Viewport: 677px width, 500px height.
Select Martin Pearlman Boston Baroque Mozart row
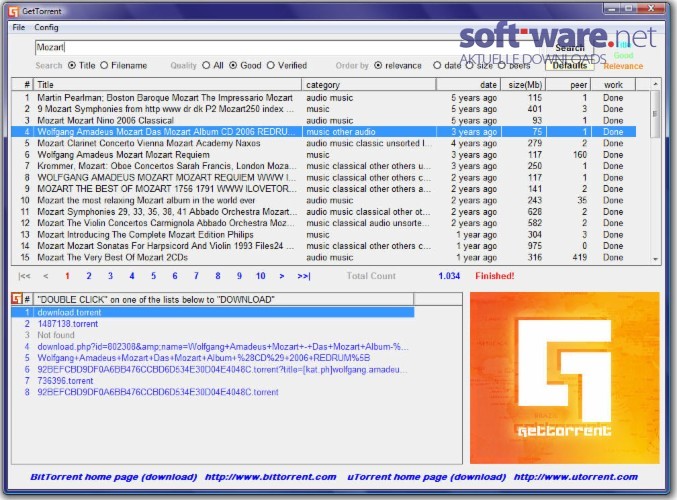click(x=324, y=98)
